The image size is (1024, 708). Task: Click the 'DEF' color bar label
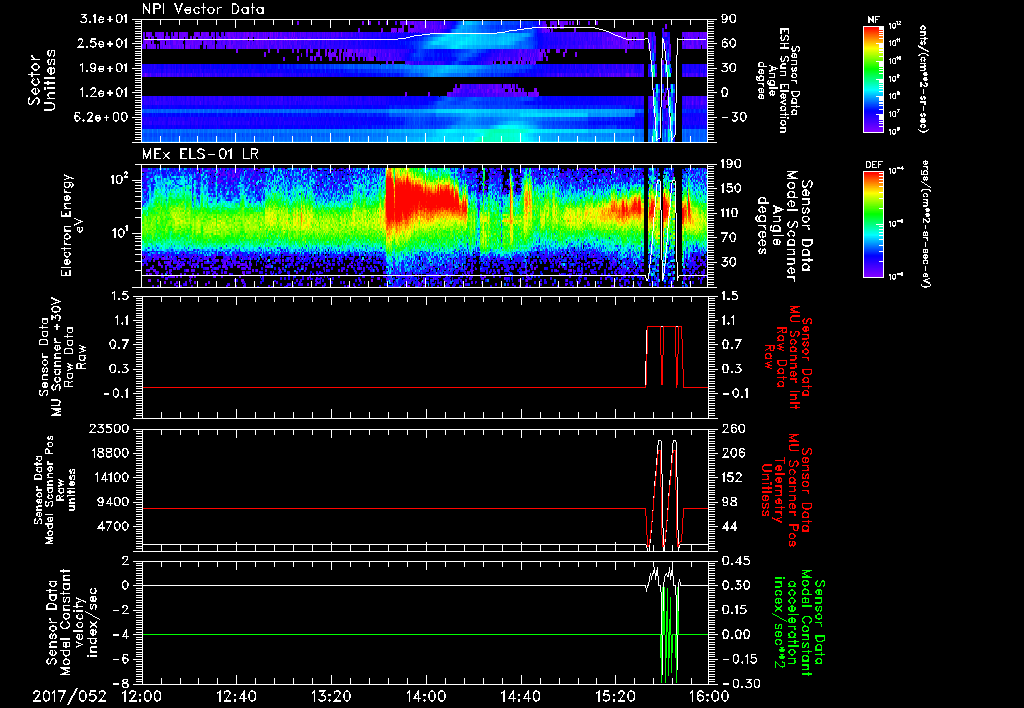874,165
